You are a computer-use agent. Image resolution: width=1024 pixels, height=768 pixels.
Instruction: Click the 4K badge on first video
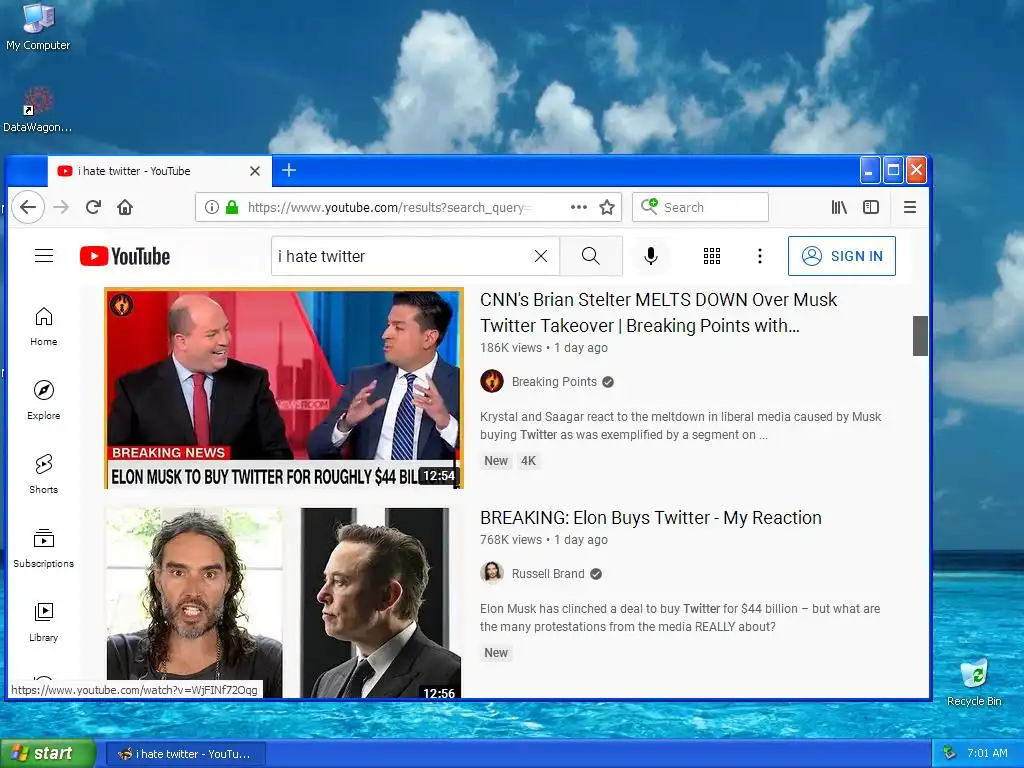coord(528,460)
